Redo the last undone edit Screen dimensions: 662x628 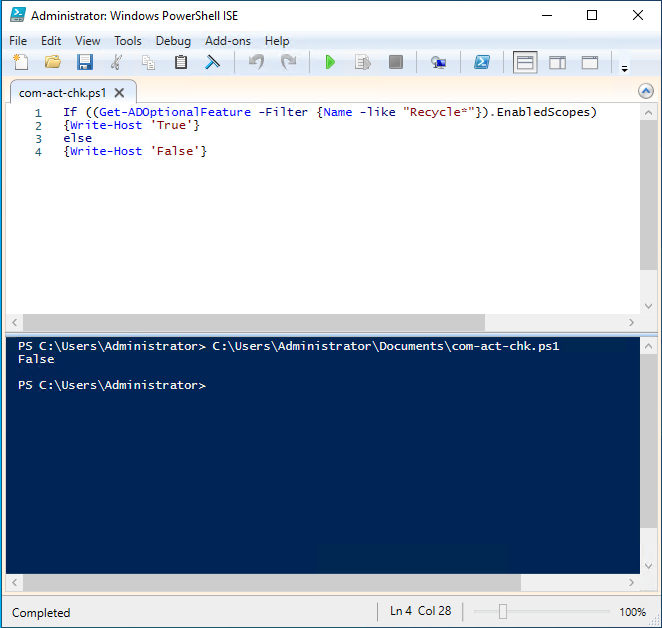[x=289, y=63]
